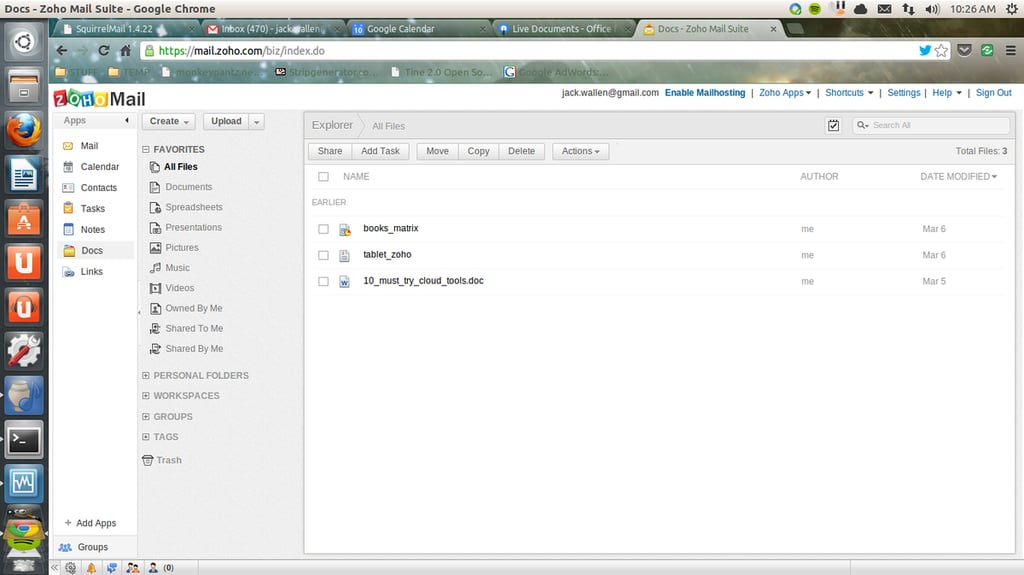The height and width of the screenshot is (575, 1024).
Task: Open Mail app in sidebar
Action: pos(89,146)
